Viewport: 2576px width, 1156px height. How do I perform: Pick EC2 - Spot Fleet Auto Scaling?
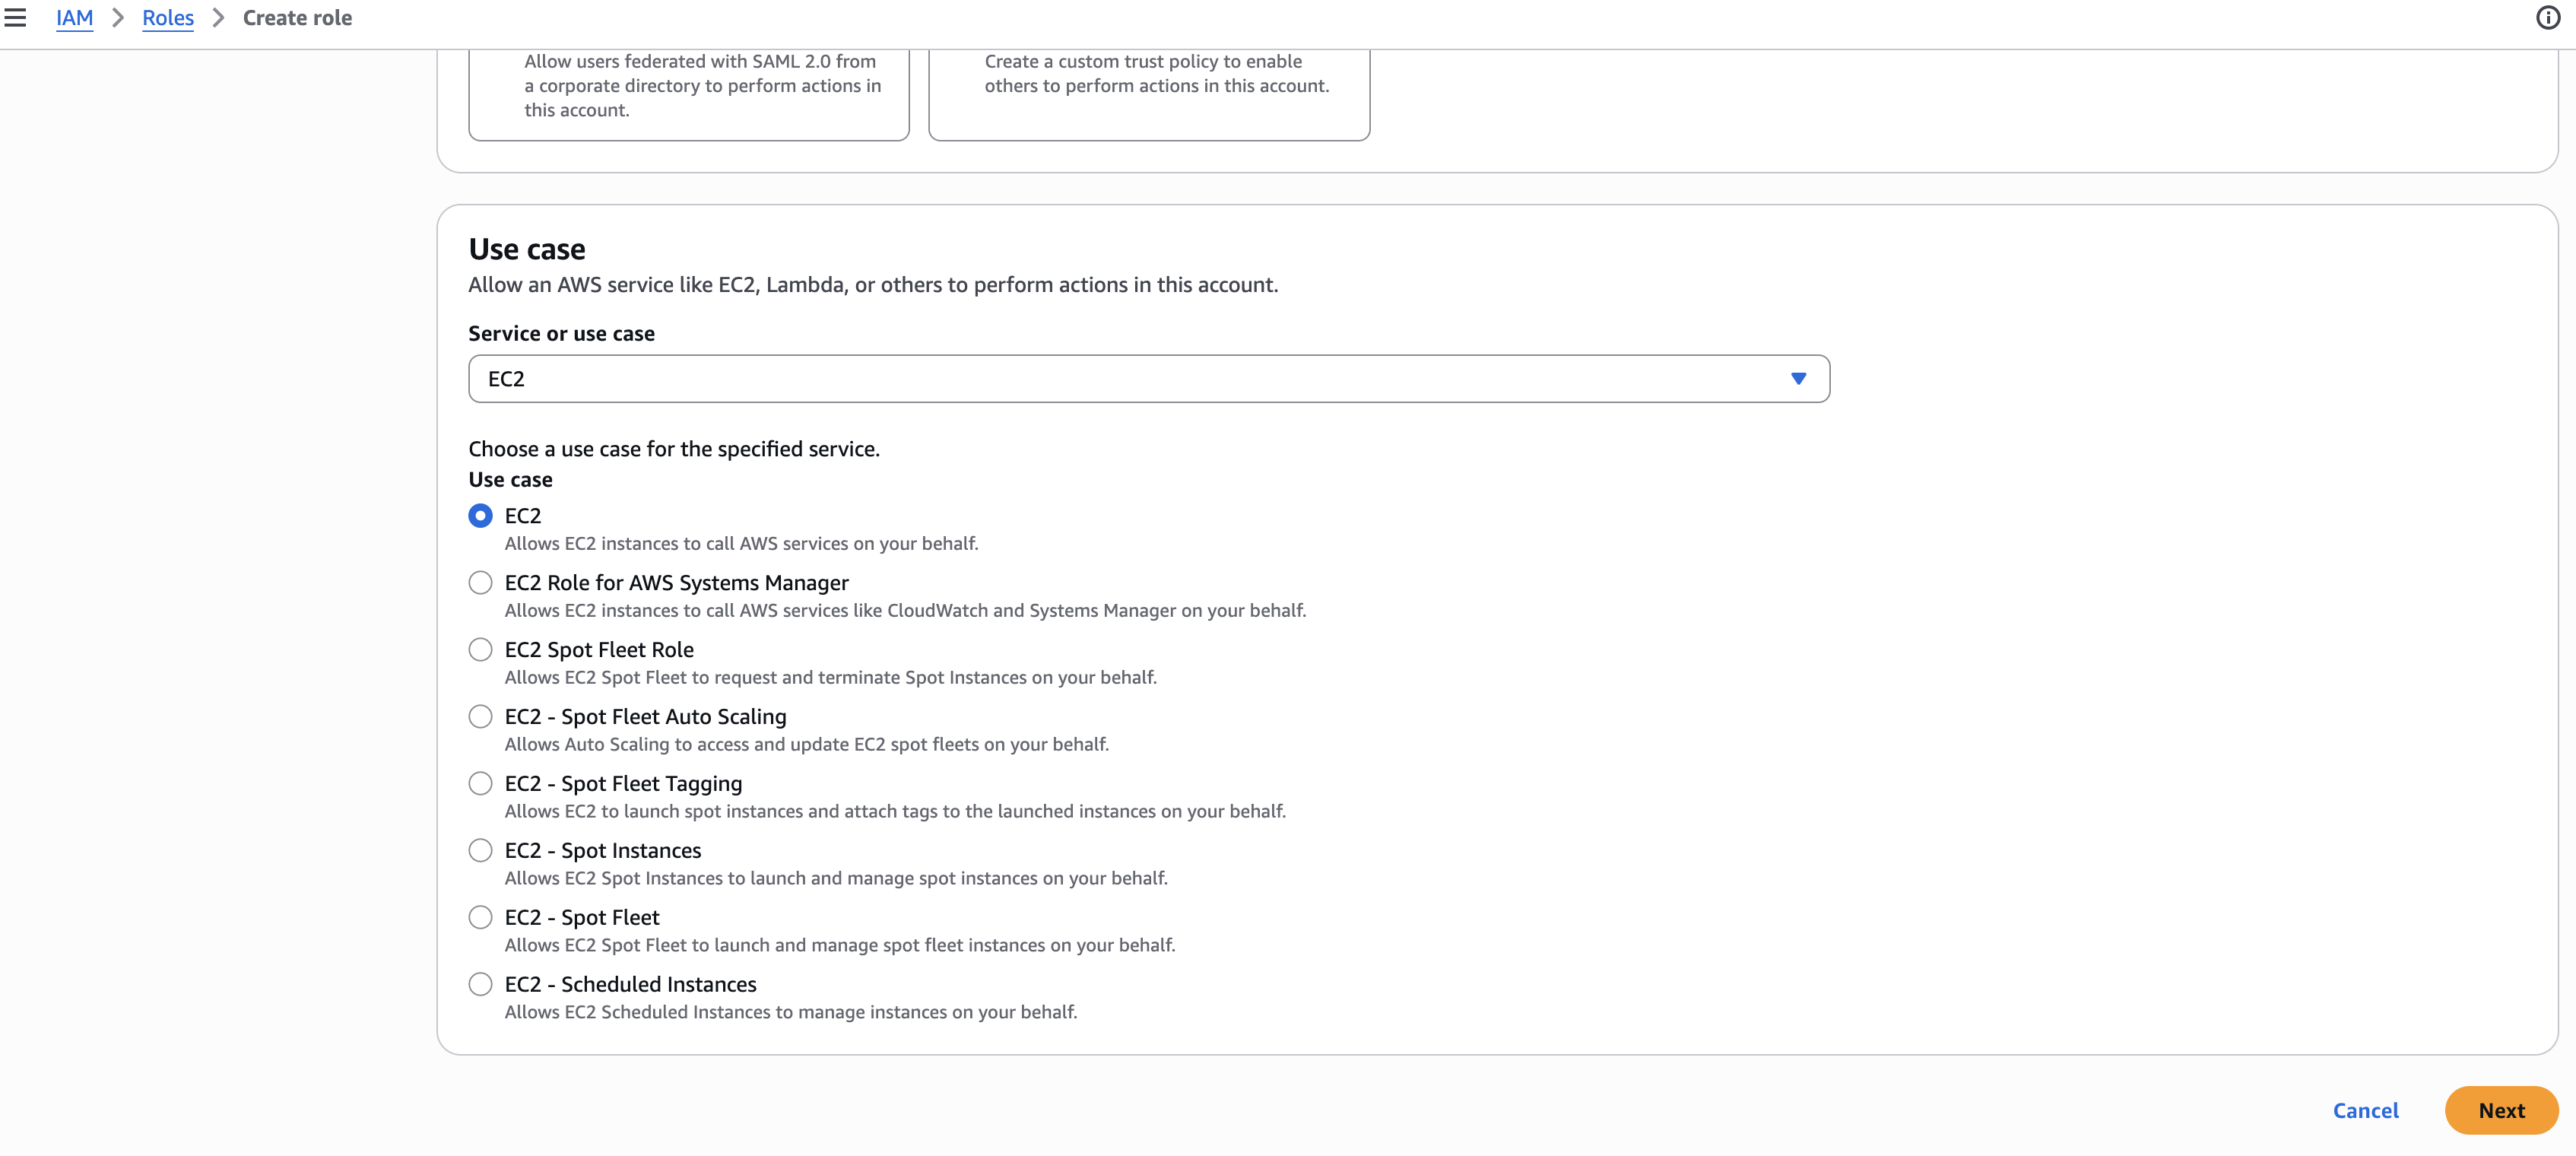(x=480, y=717)
